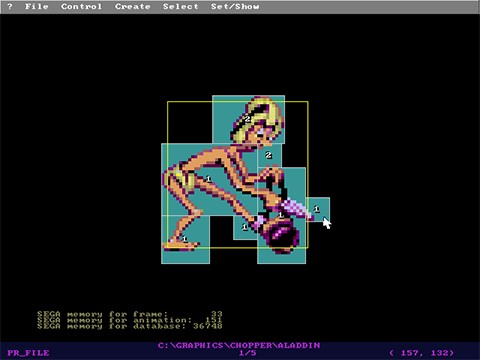The image size is (480, 360).
Task: Open the File menu
Action: tap(37, 6)
